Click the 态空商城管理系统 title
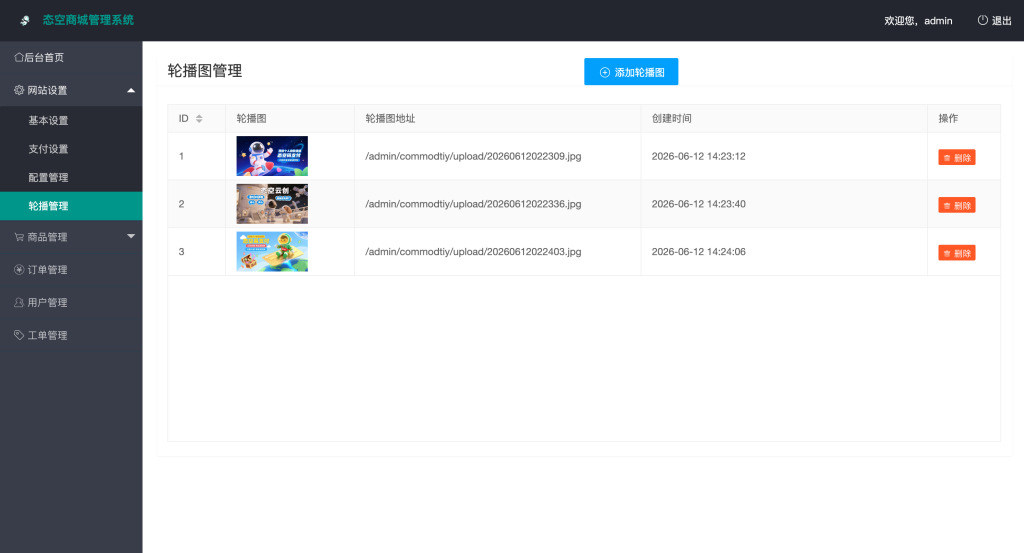Viewport: 1024px width, 553px height. pyautogui.click(x=88, y=20)
